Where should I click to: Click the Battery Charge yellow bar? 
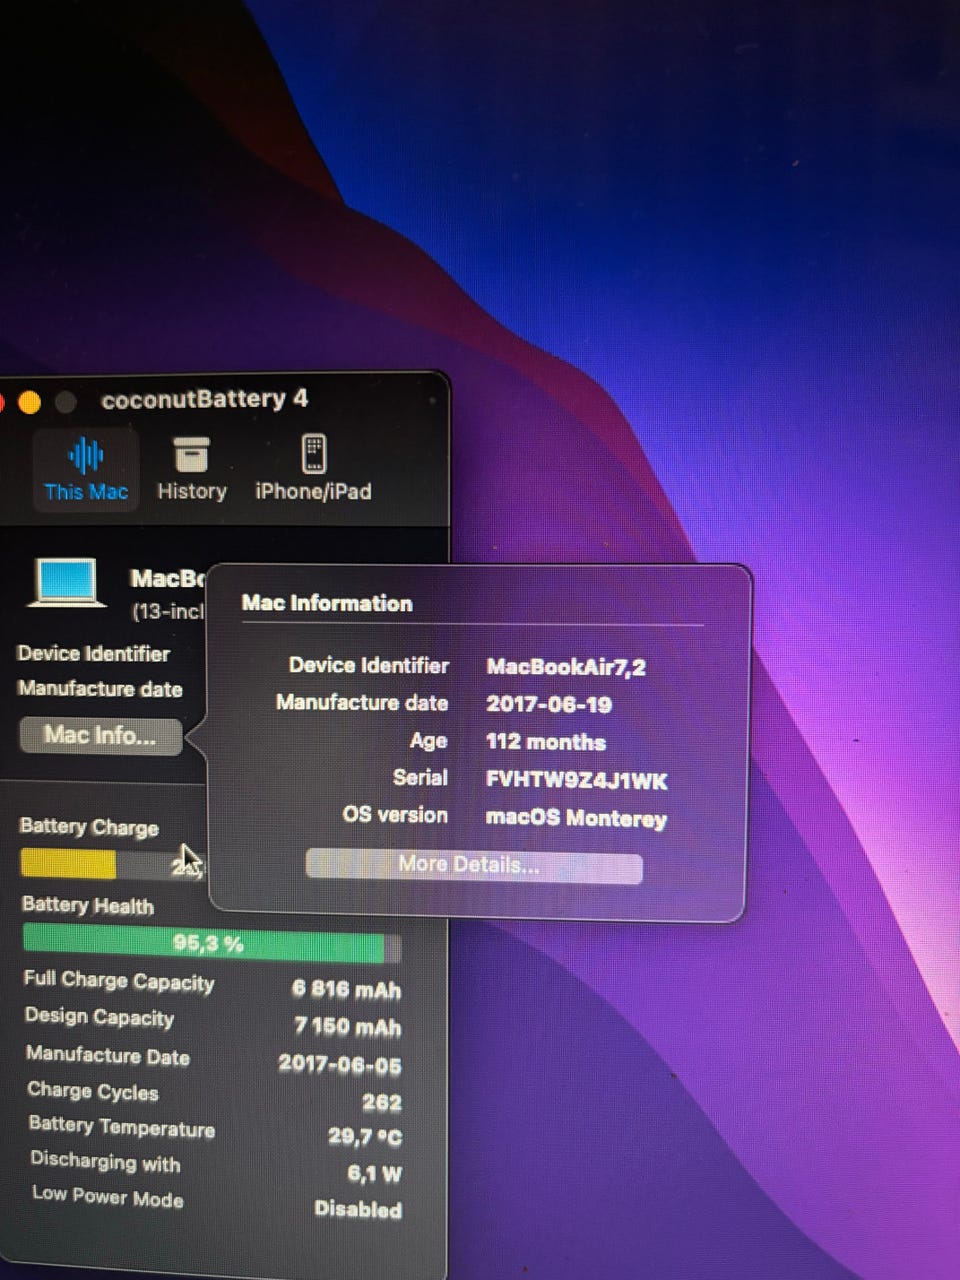(x=68, y=863)
